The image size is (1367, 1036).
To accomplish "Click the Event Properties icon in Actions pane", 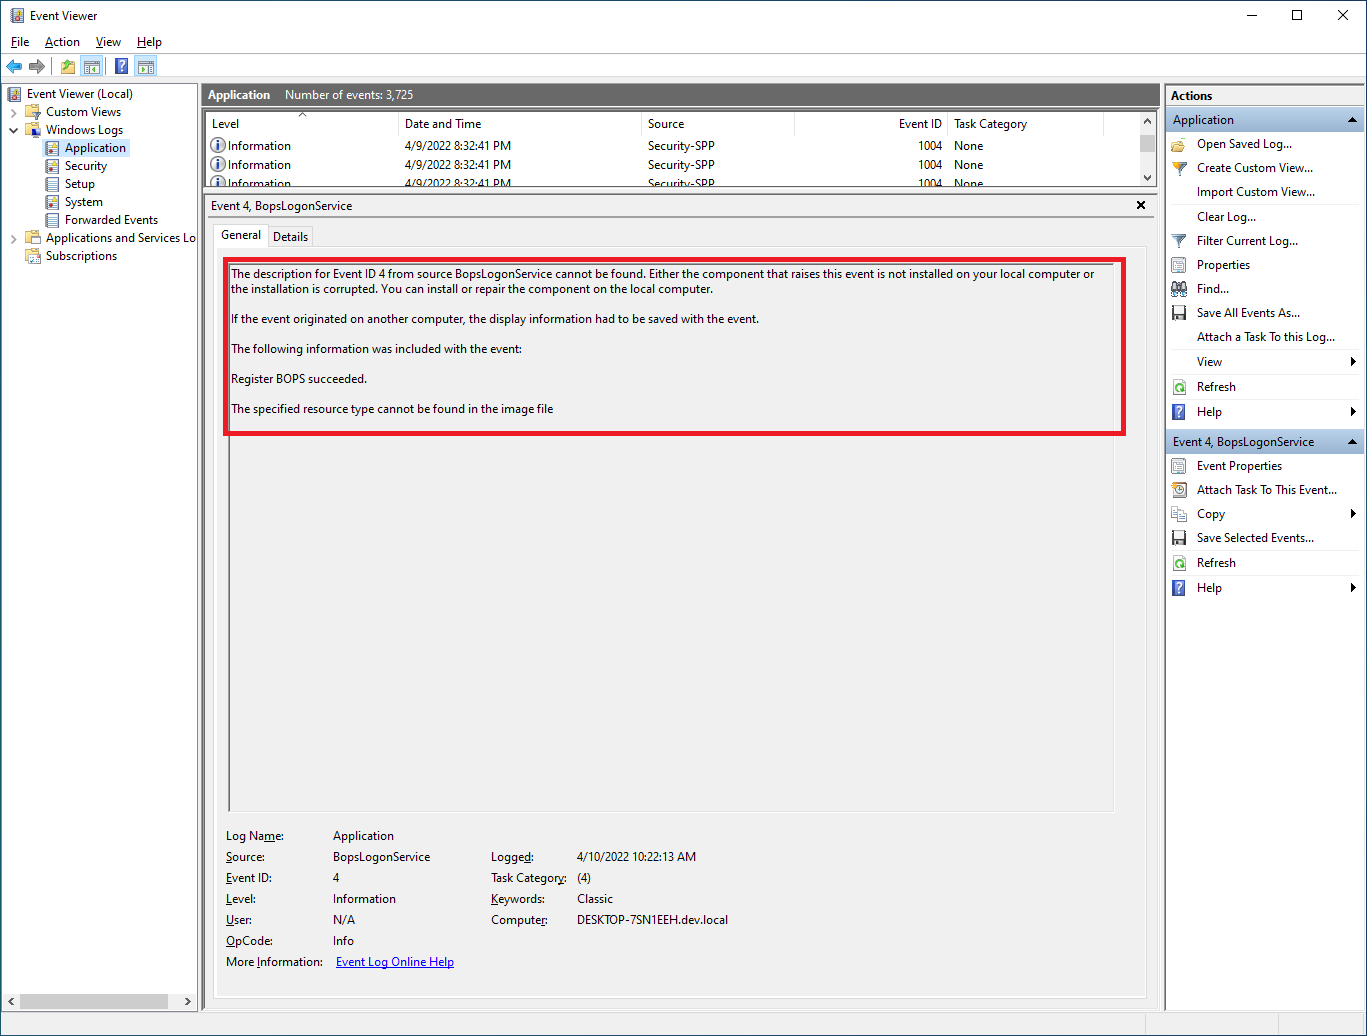I will [1179, 465].
